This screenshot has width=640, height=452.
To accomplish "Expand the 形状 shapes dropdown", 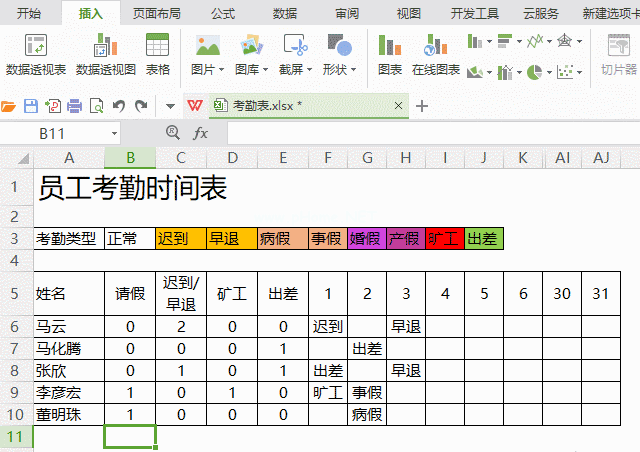I will [339, 70].
